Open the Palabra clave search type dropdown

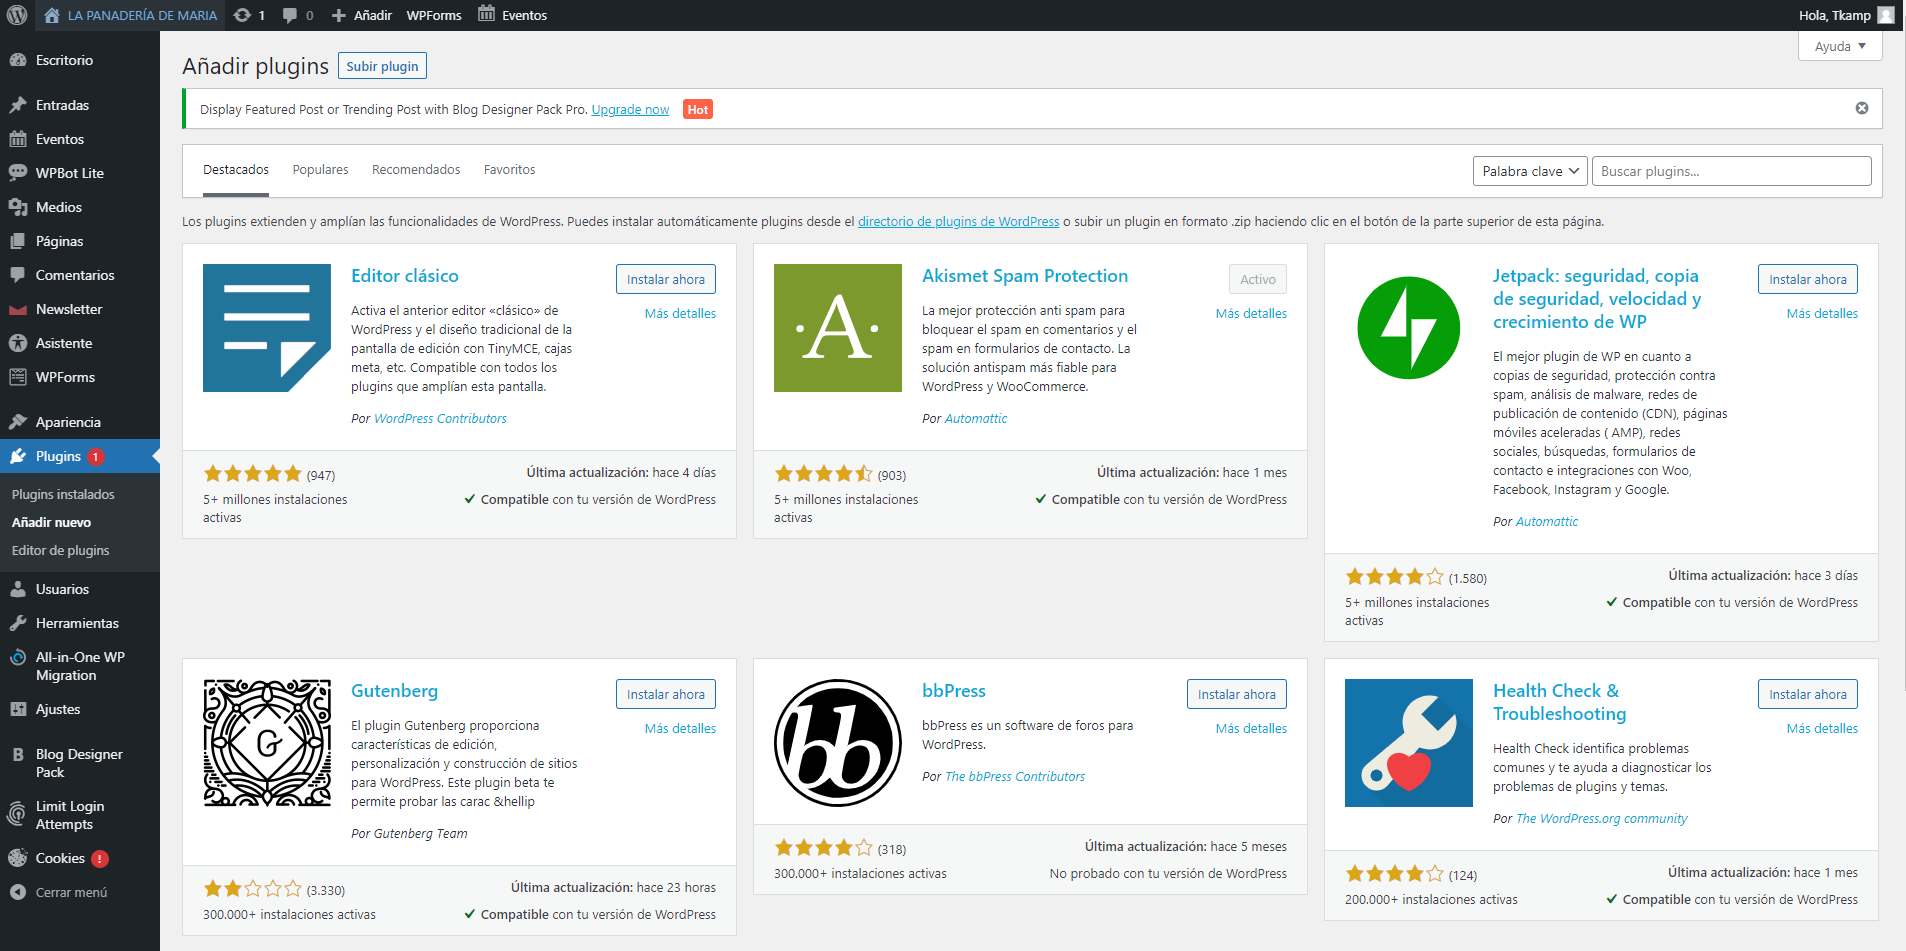click(1529, 171)
